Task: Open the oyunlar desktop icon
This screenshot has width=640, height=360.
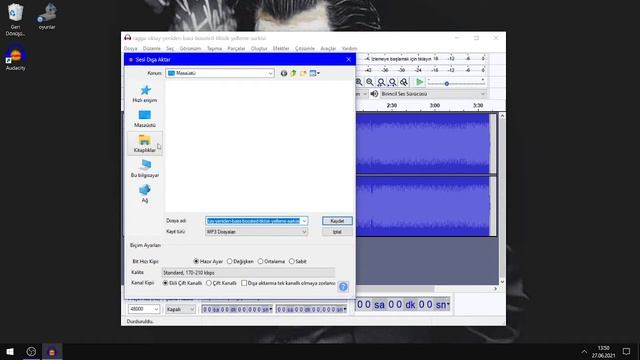Action: (47, 16)
